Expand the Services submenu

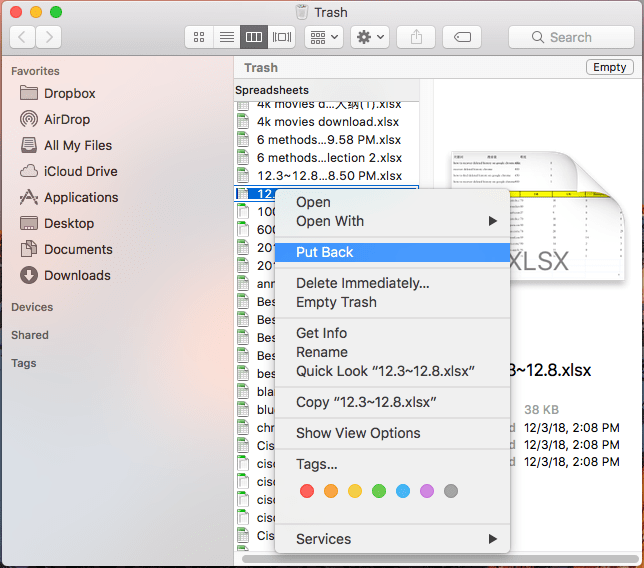392,539
